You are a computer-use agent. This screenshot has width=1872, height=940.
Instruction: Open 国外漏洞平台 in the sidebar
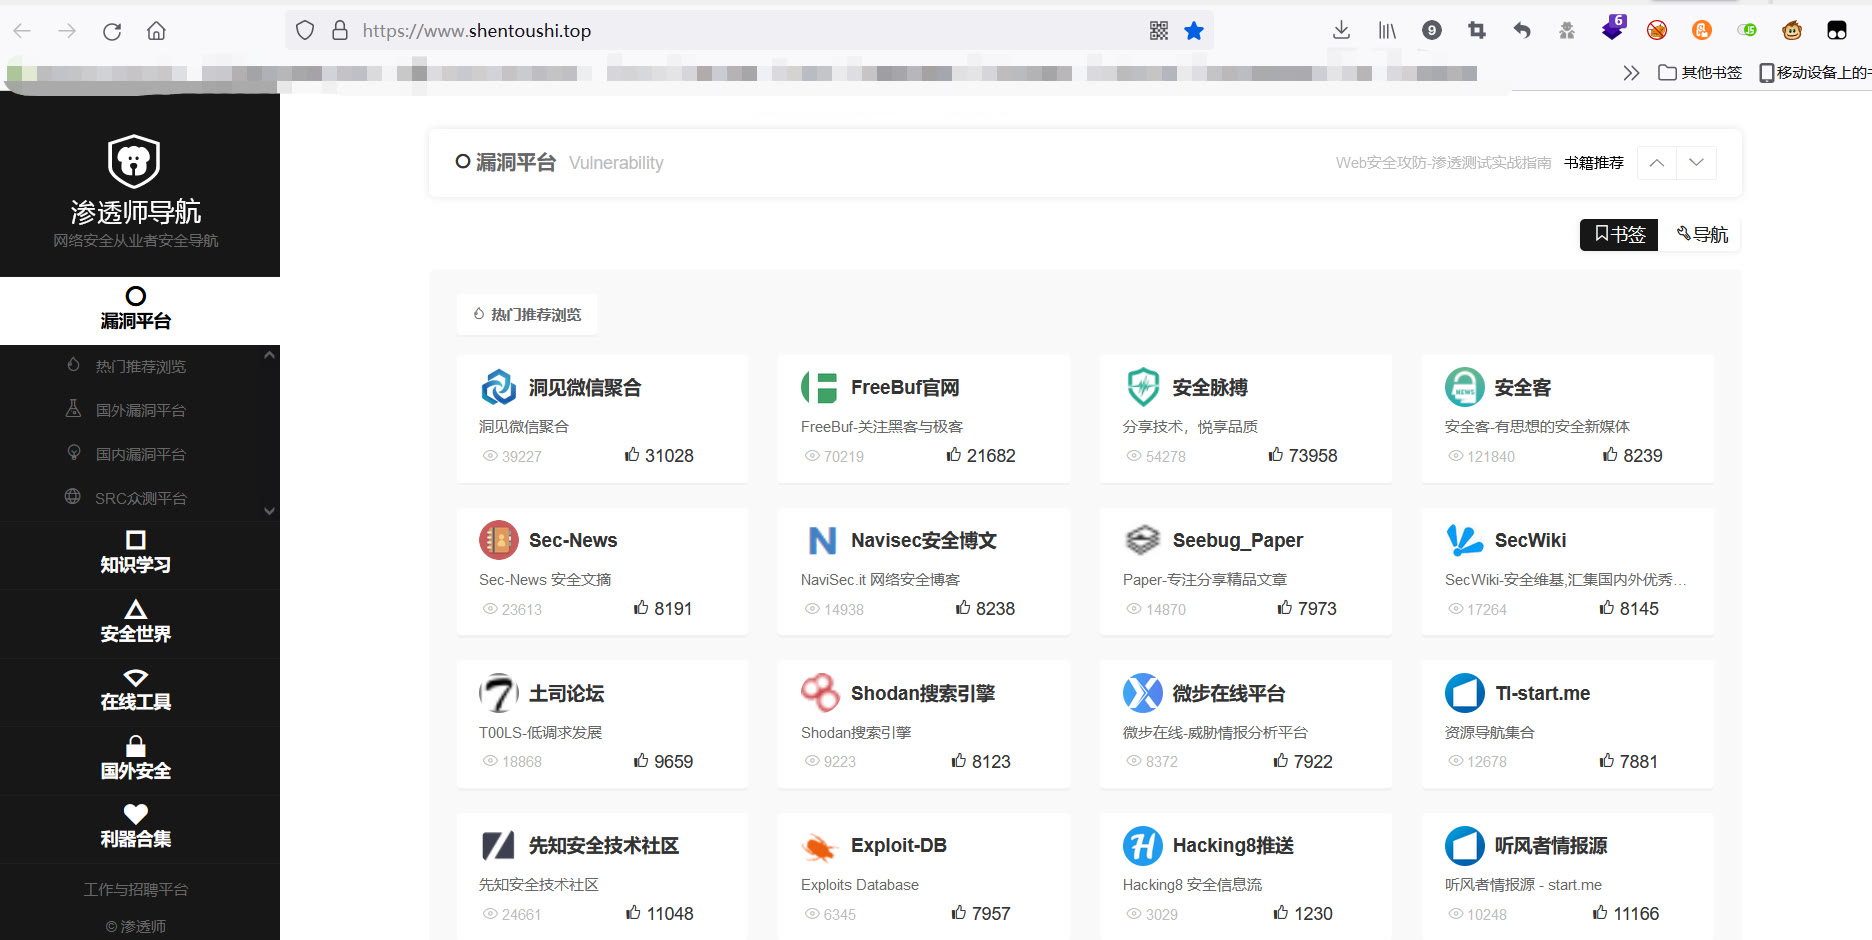pyautogui.click(x=140, y=411)
